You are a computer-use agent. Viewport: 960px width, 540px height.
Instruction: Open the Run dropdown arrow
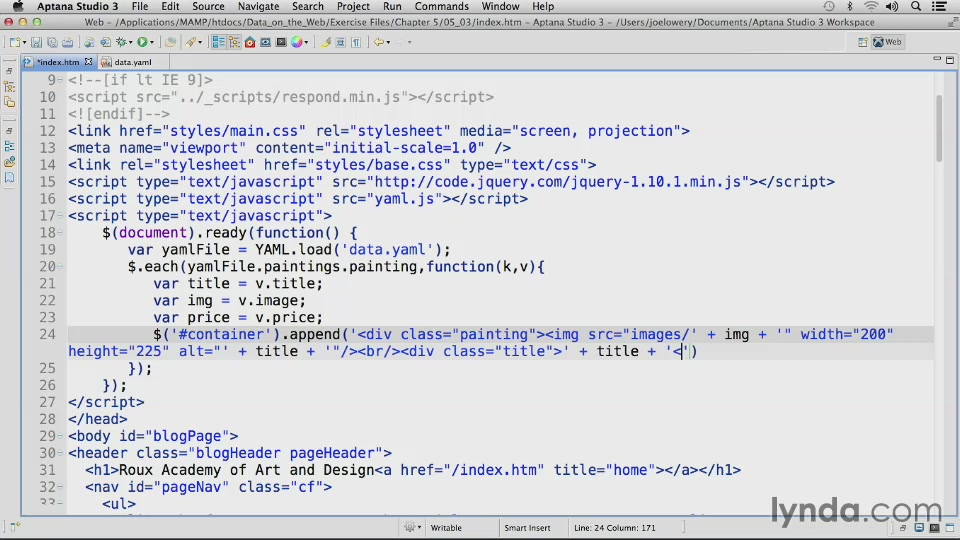coord(152,42)
